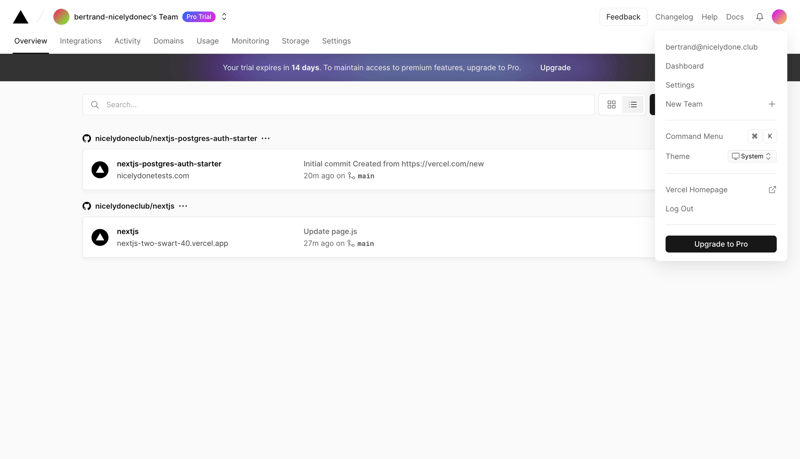This screenshot has height=459, width=800.
Task: Switch to the Overview tab
Action: [x=31, y=41]
